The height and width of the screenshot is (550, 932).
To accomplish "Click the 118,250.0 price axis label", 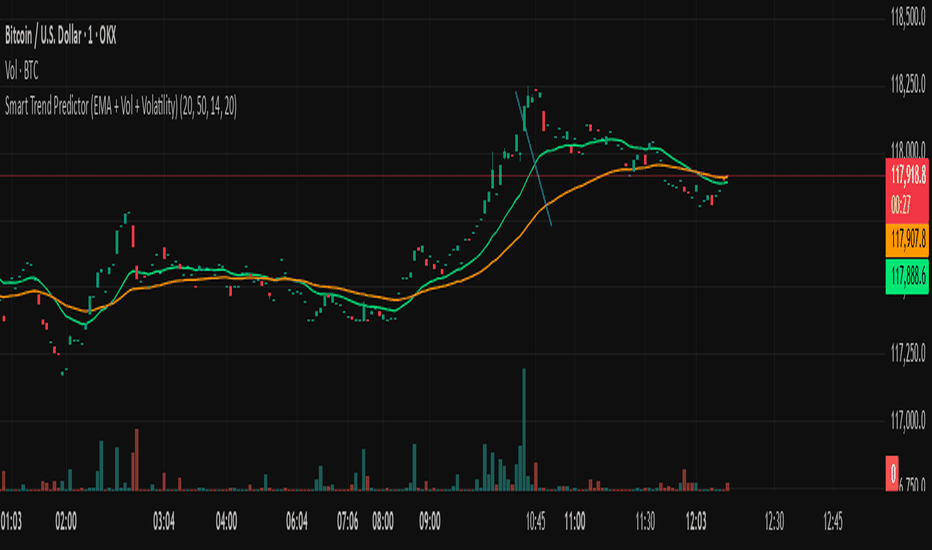I will click(908, 85).
